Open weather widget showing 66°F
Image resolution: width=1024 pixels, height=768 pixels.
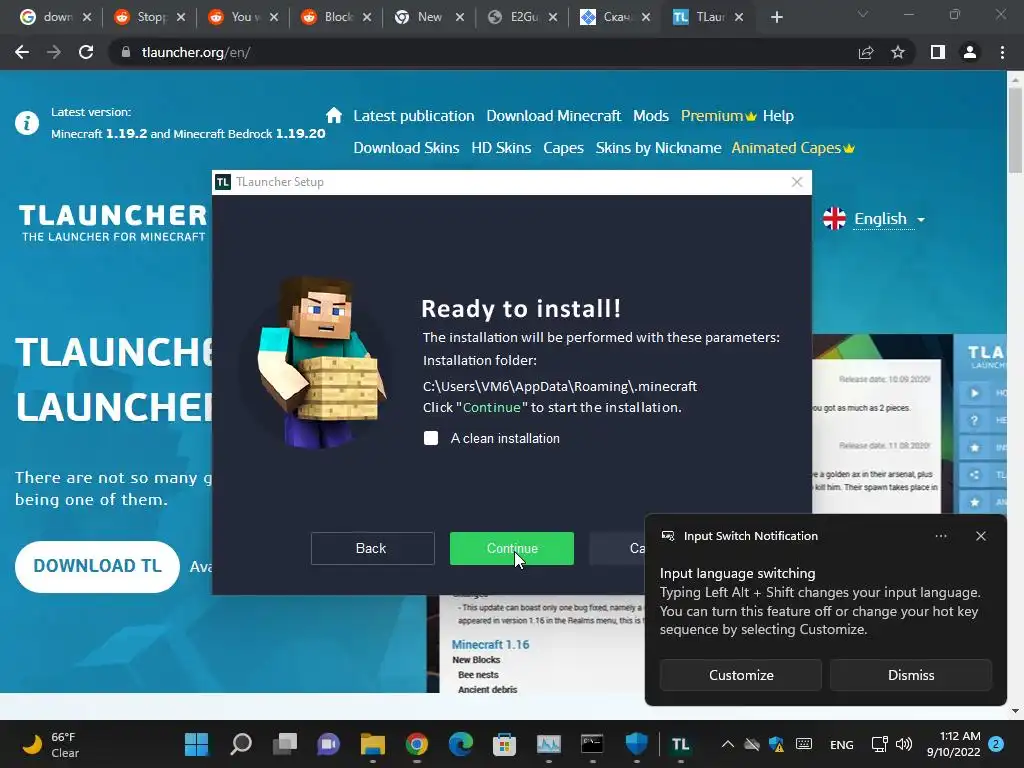coord(51,744)
